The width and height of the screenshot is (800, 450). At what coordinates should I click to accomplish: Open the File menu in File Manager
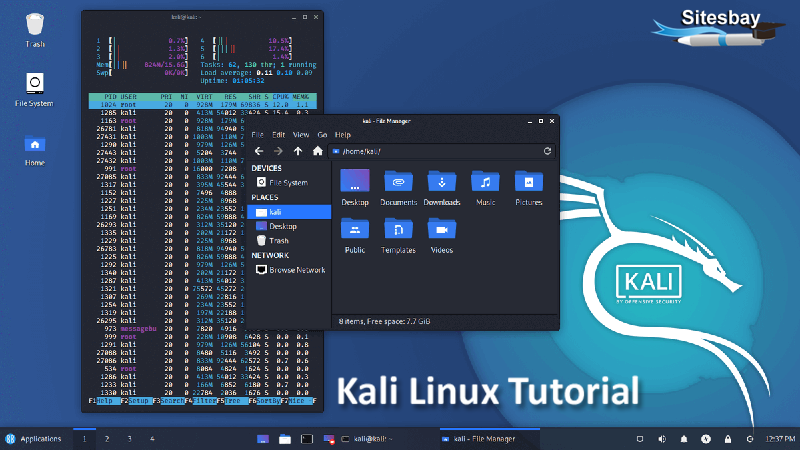(257, 135)
